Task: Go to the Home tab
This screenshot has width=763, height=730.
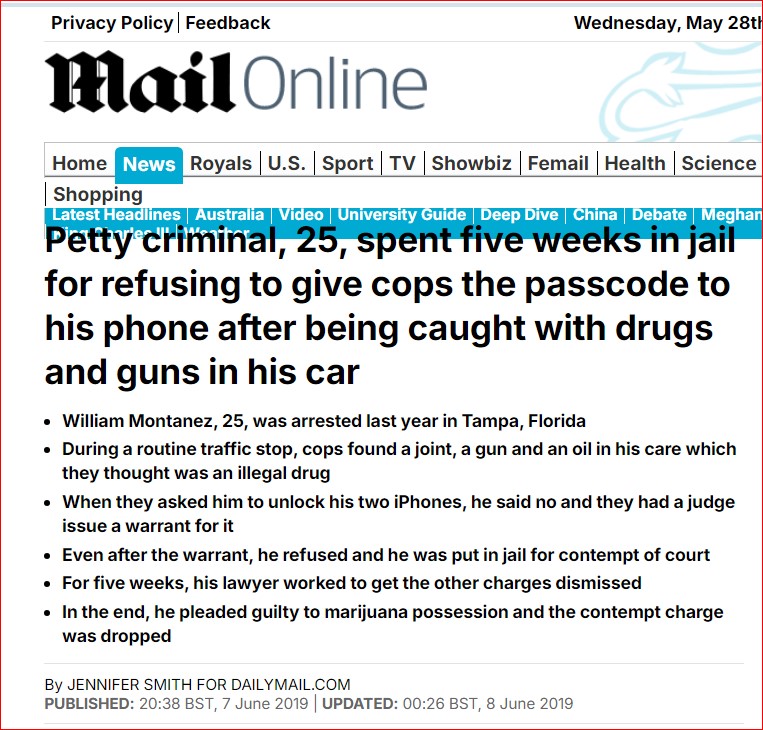Action: pos(80,164)
